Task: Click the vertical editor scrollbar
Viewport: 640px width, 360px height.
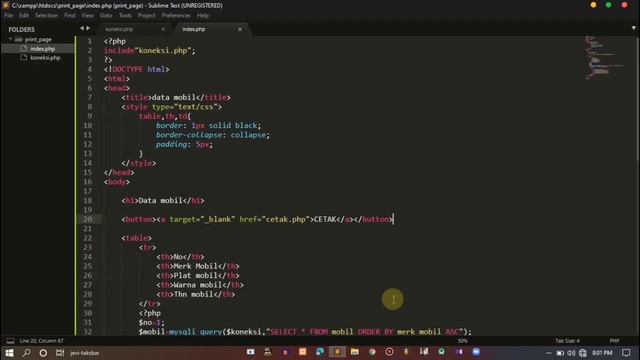Action: click(x=637, y=100)
